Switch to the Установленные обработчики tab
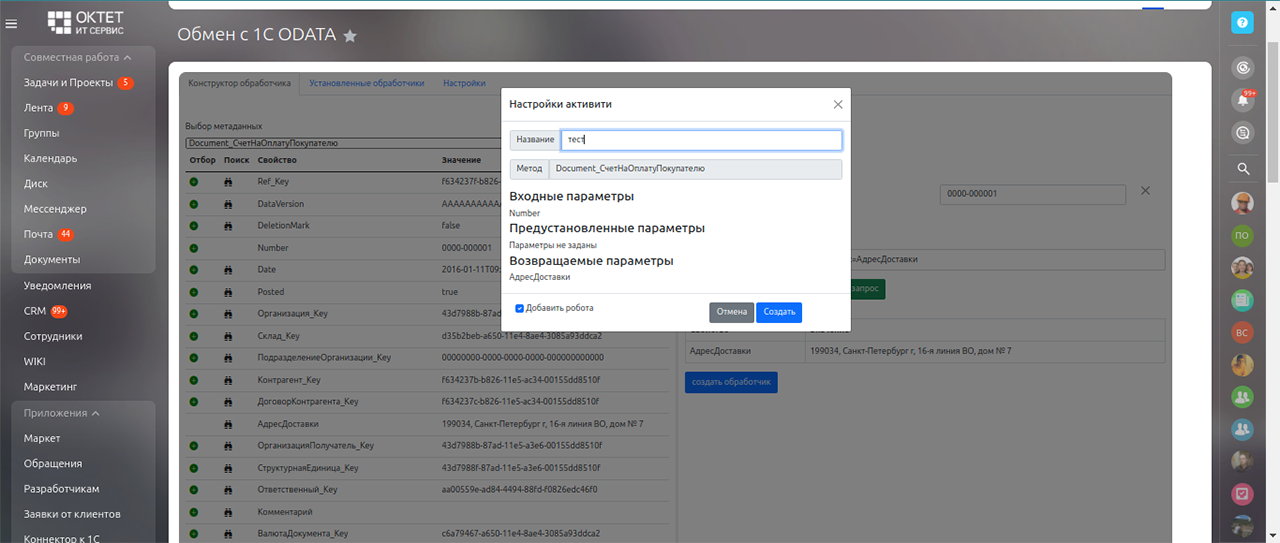 [366, 83]
